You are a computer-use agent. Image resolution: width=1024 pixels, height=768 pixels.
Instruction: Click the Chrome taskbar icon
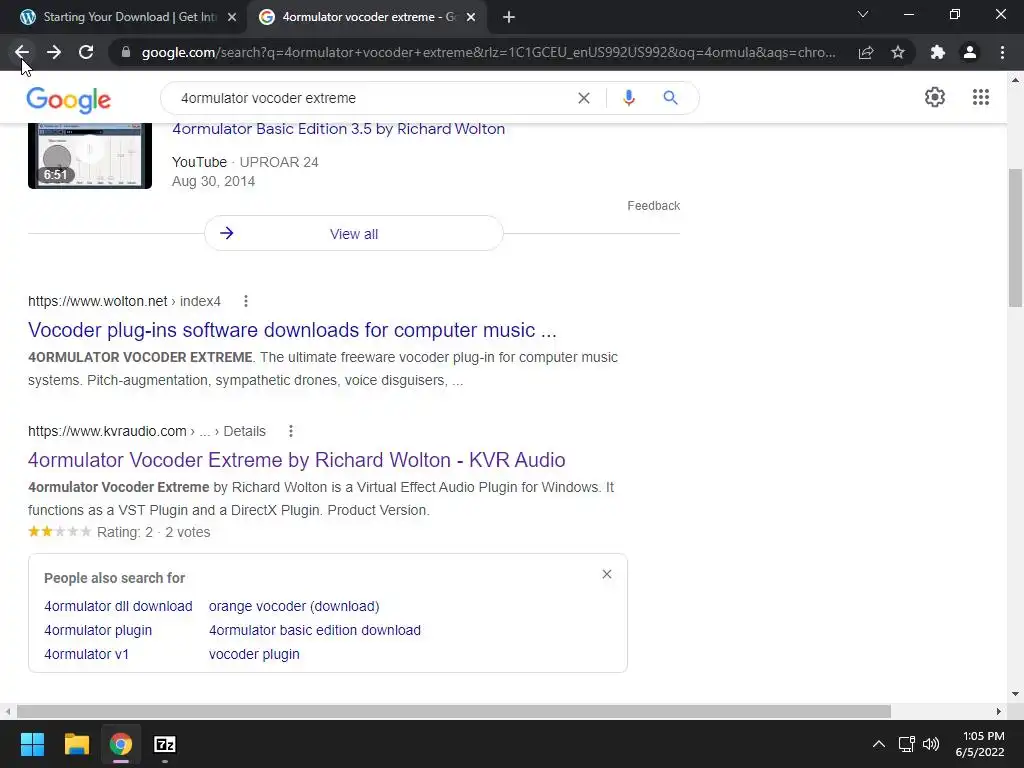click(120, 744)
